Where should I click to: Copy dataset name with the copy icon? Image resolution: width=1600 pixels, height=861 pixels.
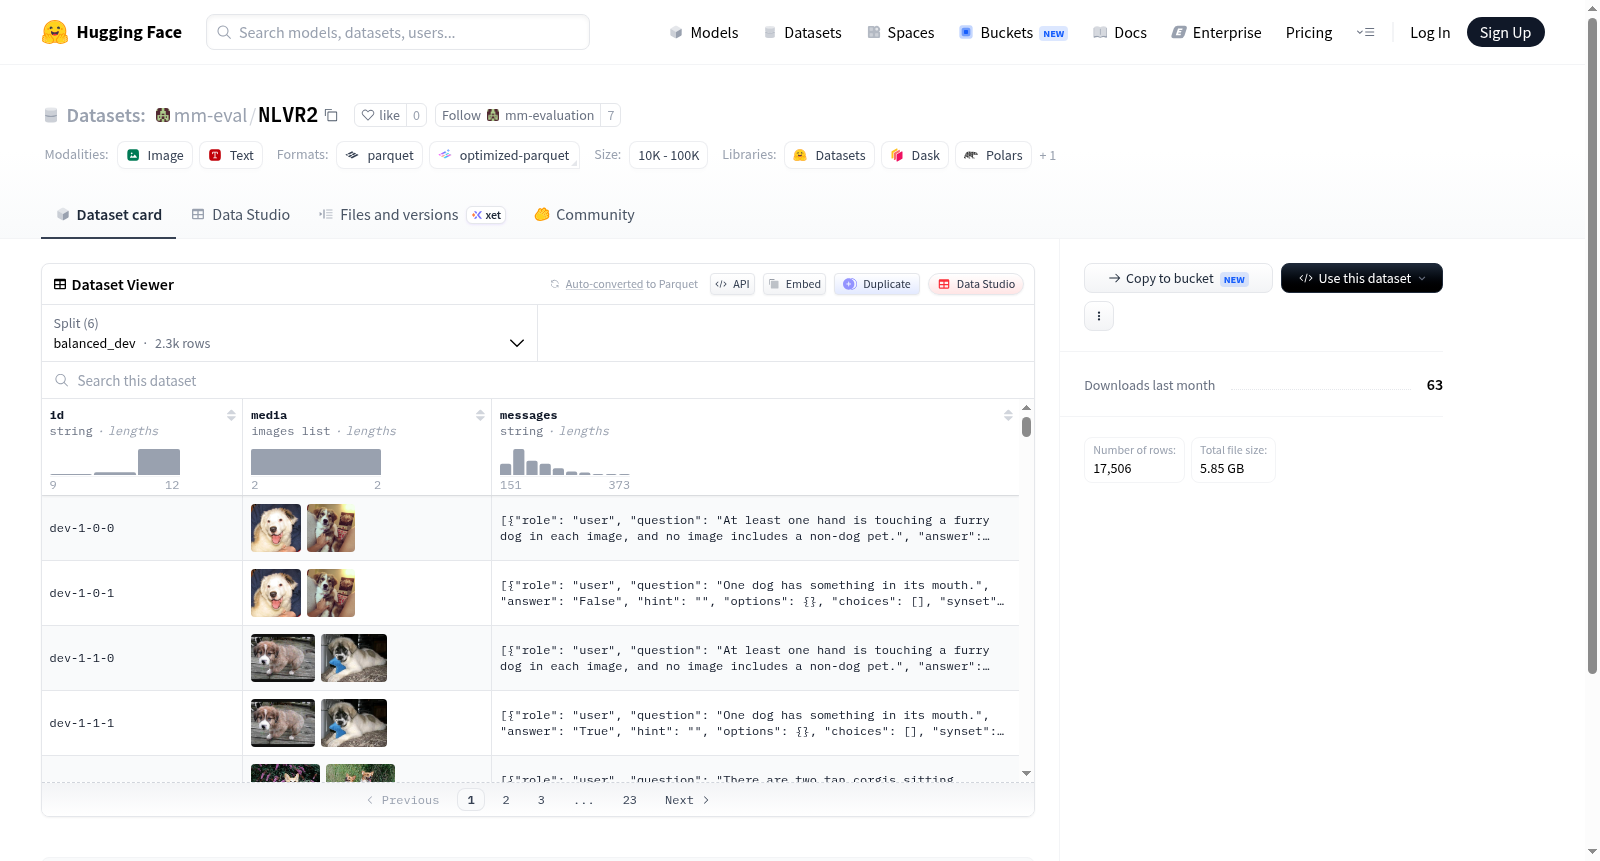(x=331, y=115)
